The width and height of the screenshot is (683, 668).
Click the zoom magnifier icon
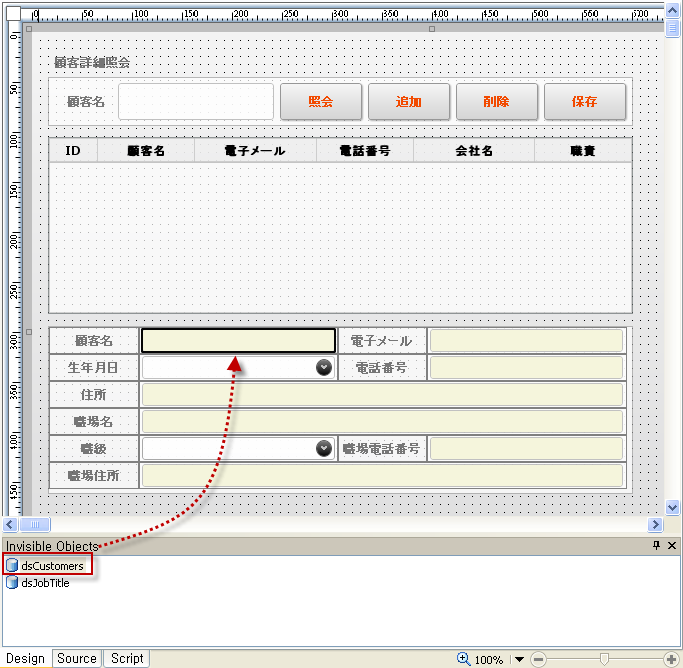coord(463,659)
